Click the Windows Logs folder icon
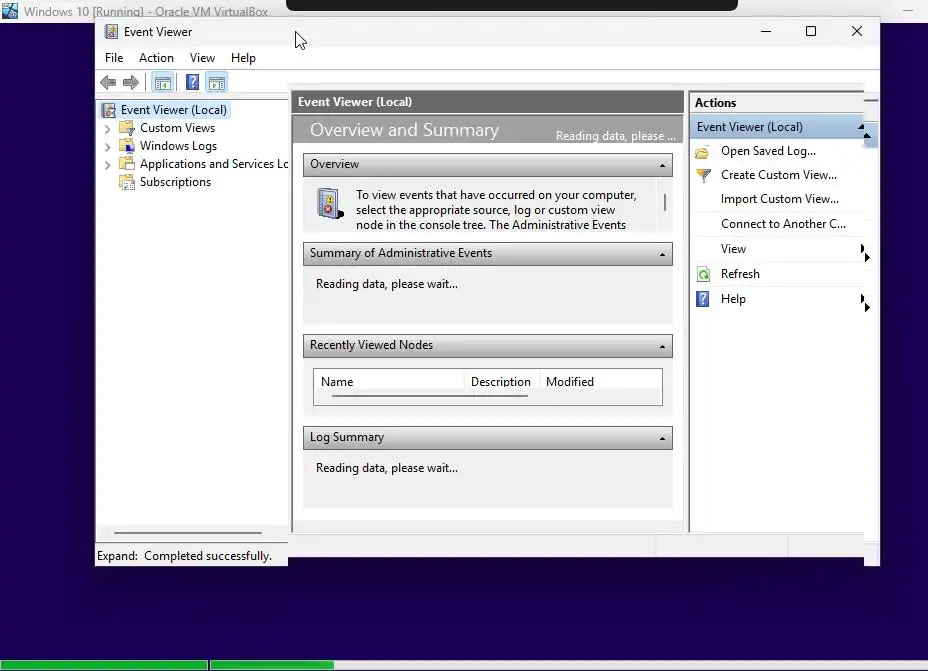The height and width of the screenshot is (671, 928). [127, 146]
